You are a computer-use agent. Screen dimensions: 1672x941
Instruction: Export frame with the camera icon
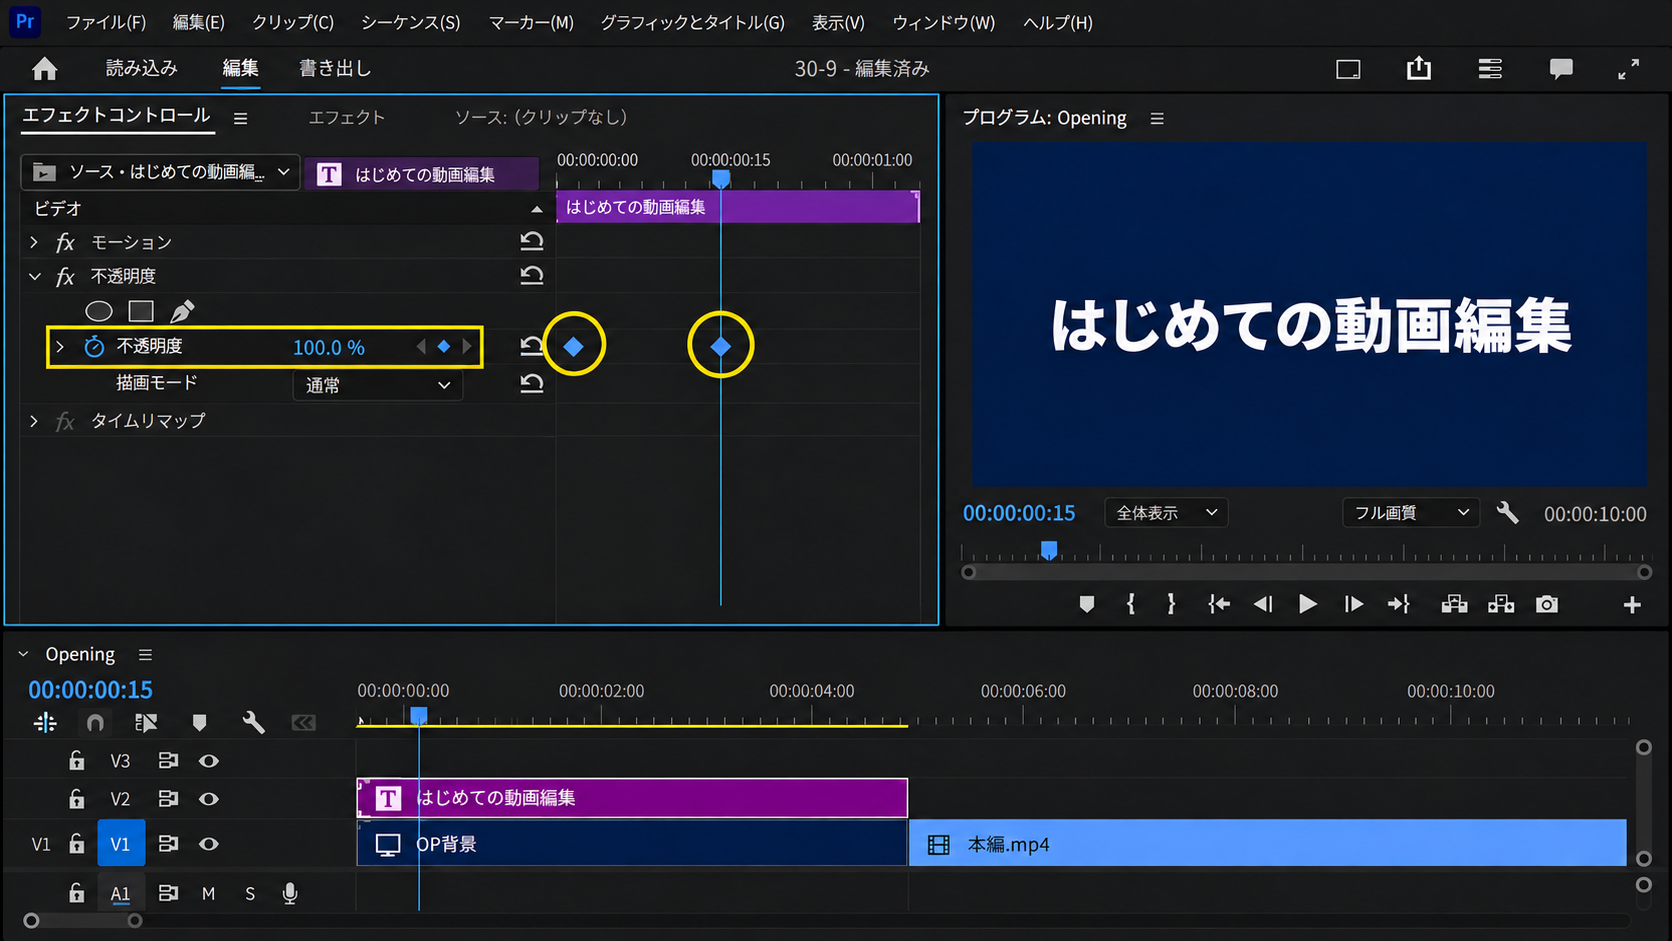[x=1547, y=604]
